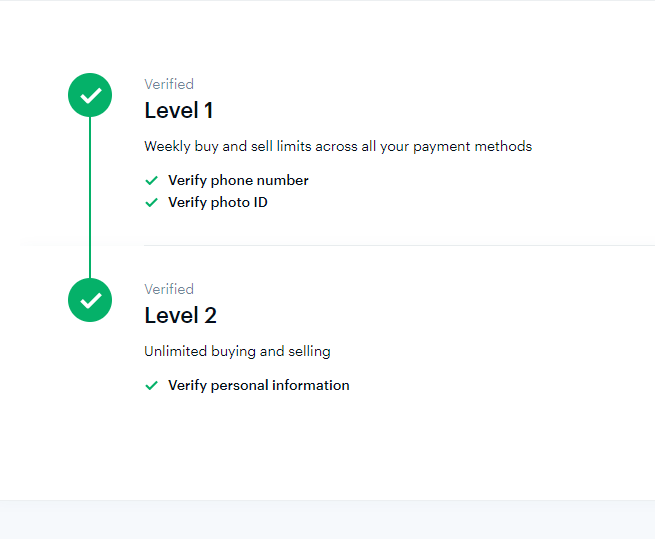The width and height of the screenshot is (655, 539).
Task: Click the check icon beside Verify personal information
Action: point(152,386)
